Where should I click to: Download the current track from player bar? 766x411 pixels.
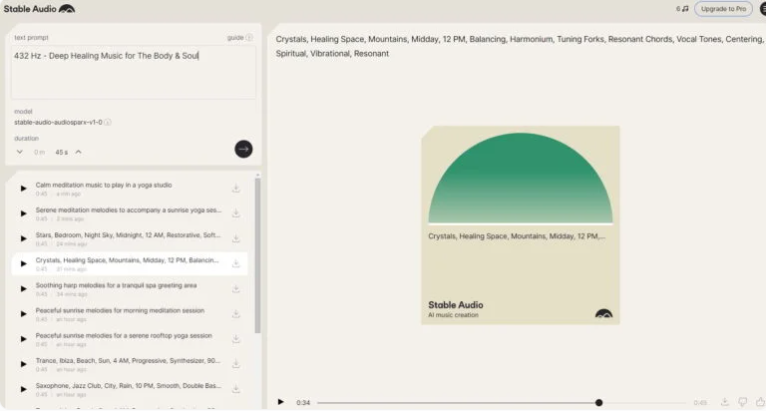pyautogui.click(x=724, y=402)
